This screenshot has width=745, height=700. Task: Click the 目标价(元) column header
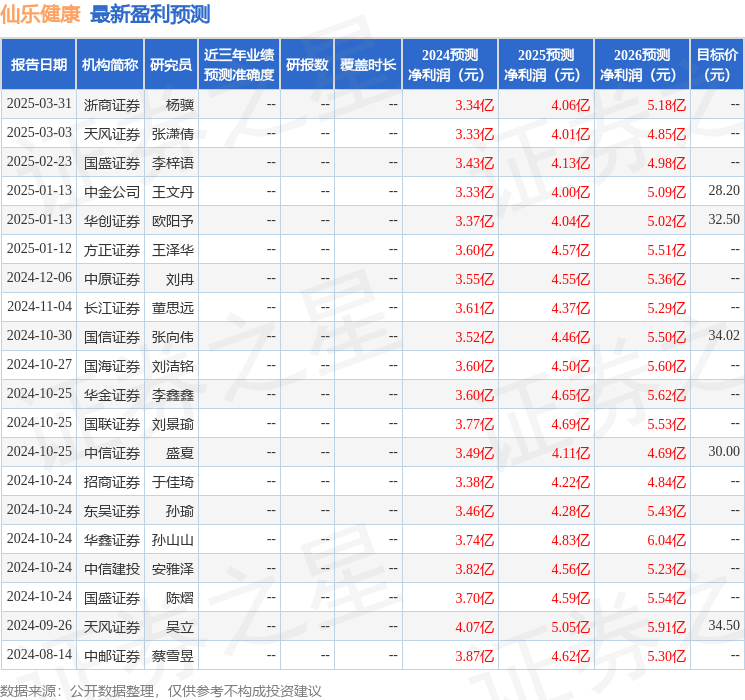tap(717, 65)
